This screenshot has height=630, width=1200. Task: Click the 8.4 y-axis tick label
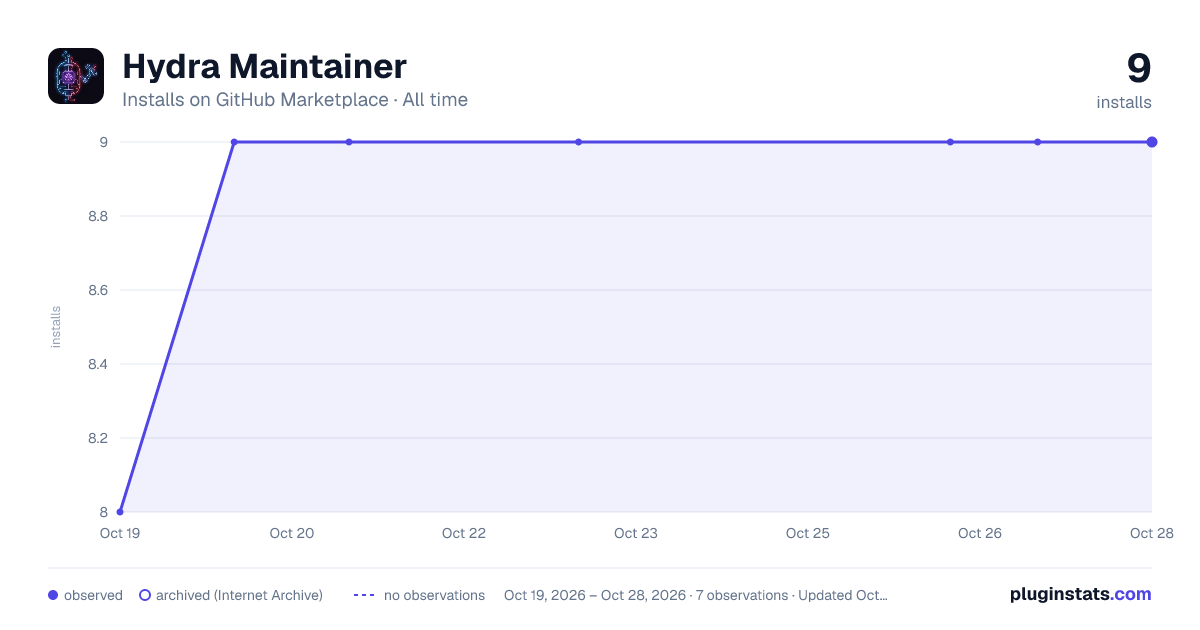(x=98, y=364)
